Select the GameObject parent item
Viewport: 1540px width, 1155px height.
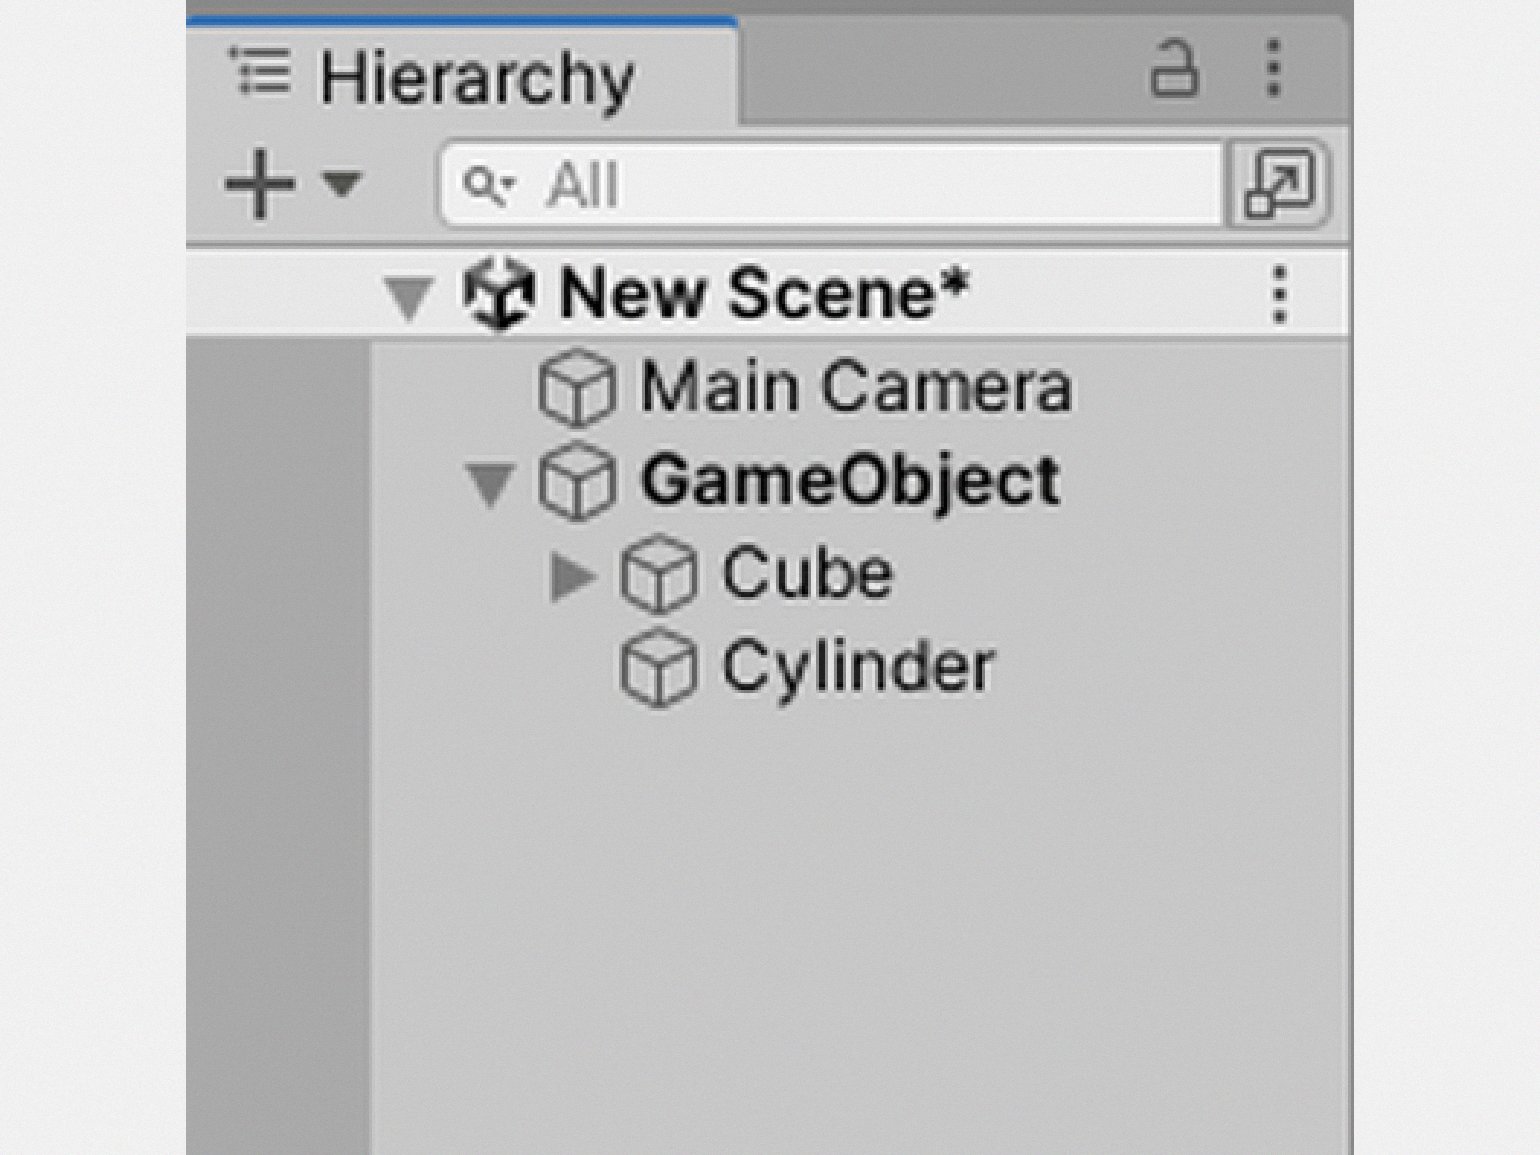click(x=850, y=481)
